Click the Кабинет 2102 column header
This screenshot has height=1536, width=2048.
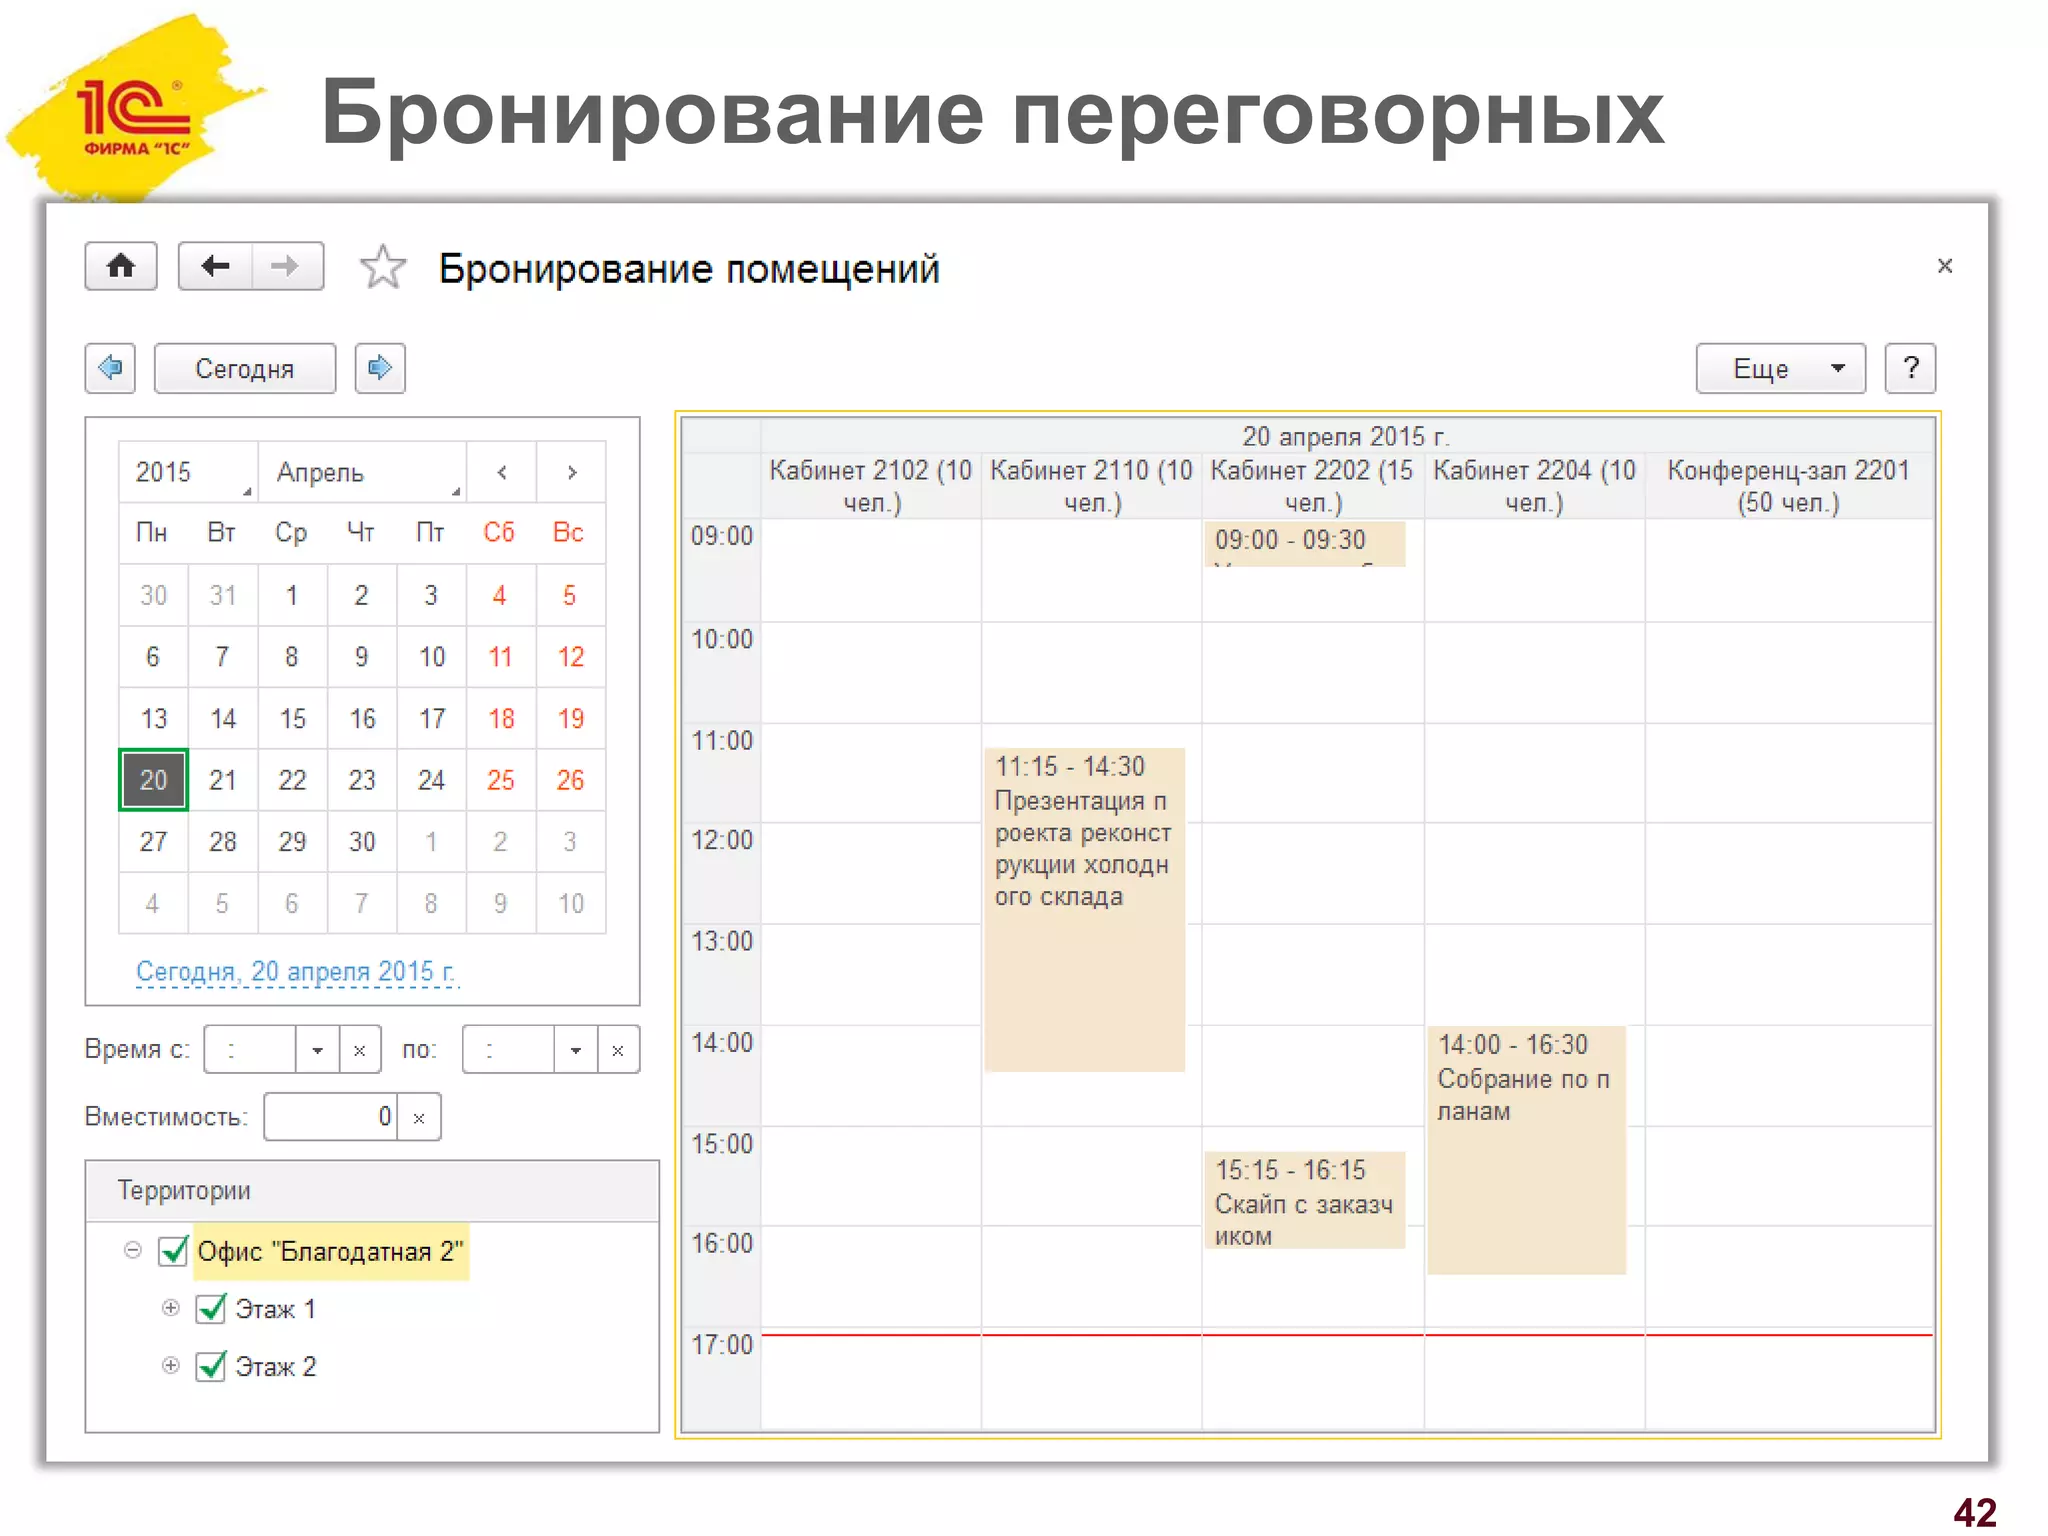[871, 486]
